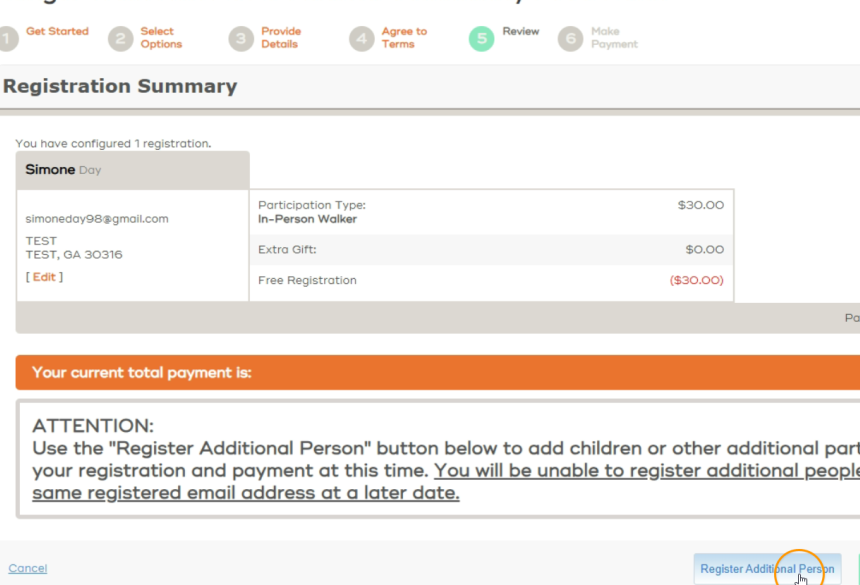Cancel the registration
This screenshot has width=860, height=585.
coord(27,568)
